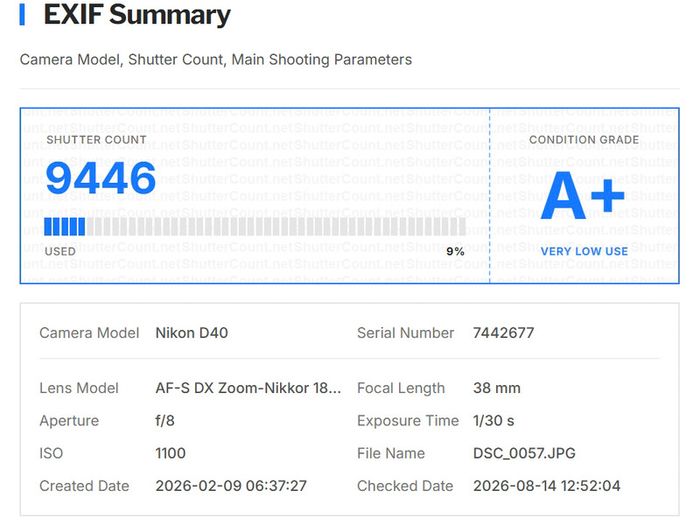Screen dimensions: 700x525
Task: Select created date 2026-02-09 06:37:27
Action: coord(231,486)
